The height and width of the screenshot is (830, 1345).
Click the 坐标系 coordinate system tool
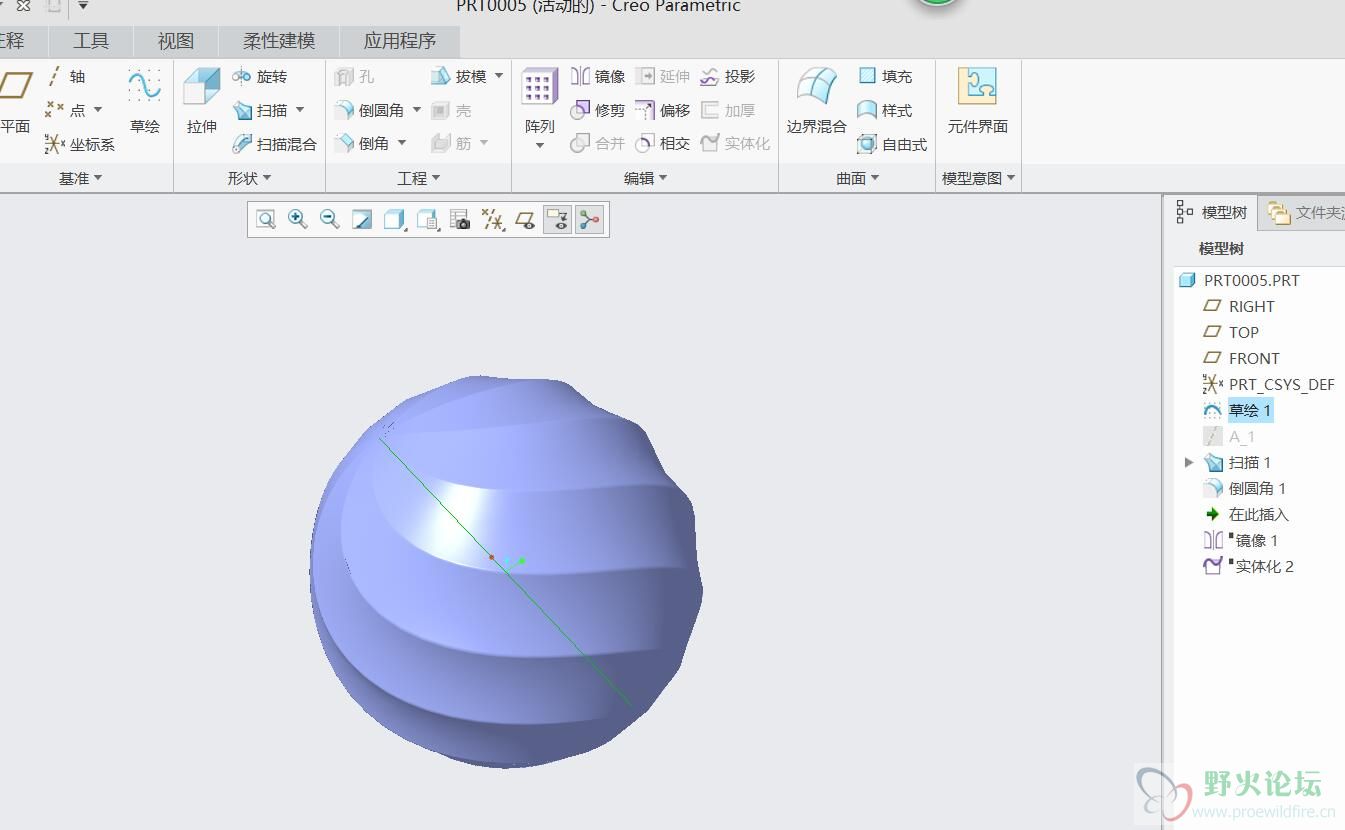80,144
